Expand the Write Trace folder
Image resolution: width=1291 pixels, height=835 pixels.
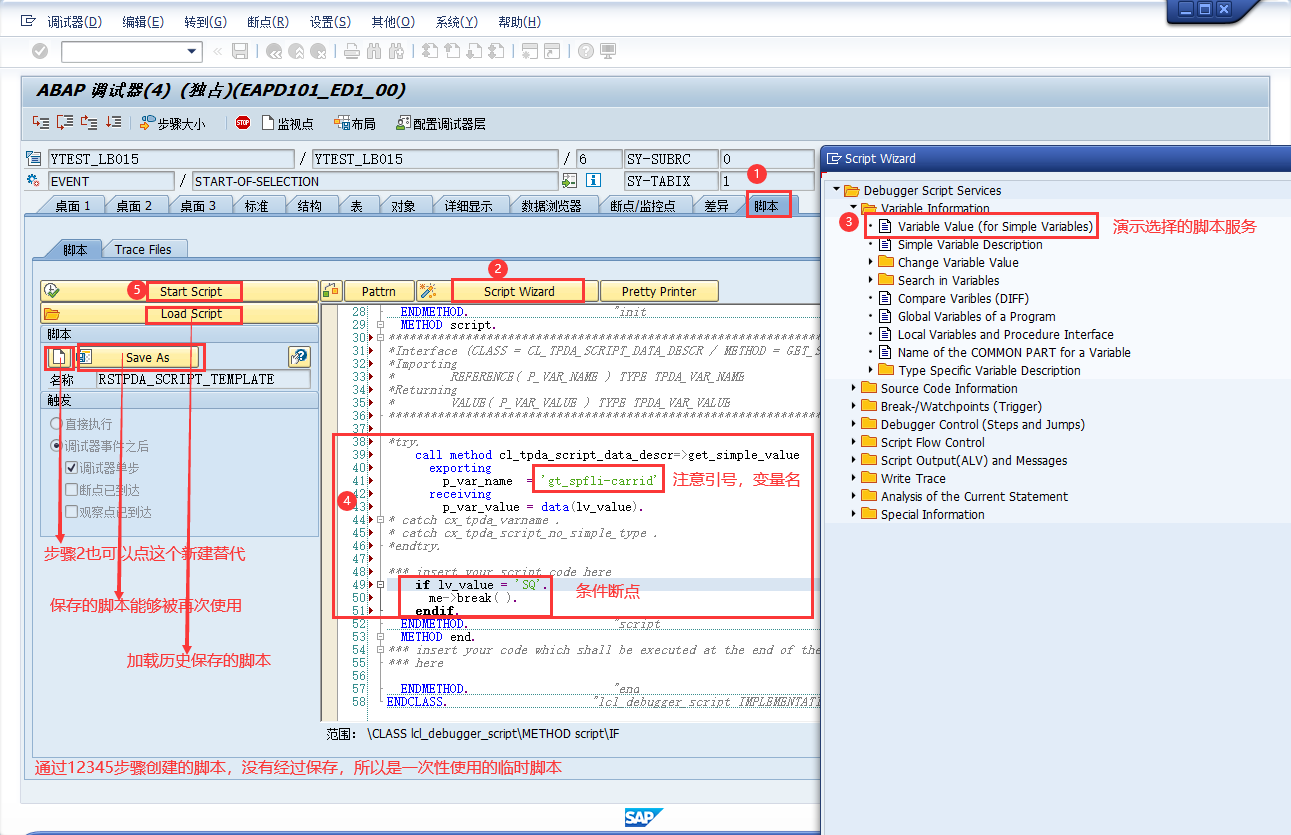tap(853, 478)
